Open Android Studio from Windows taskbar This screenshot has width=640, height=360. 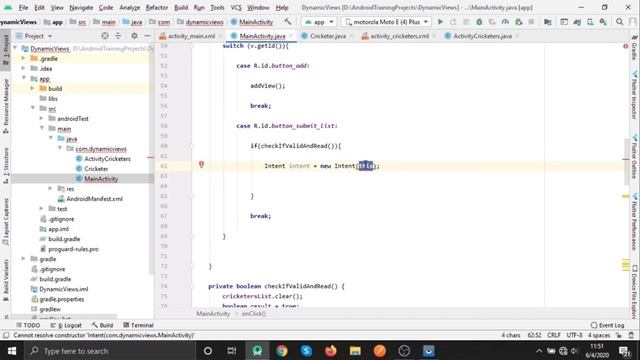click(x=257, y=351)
